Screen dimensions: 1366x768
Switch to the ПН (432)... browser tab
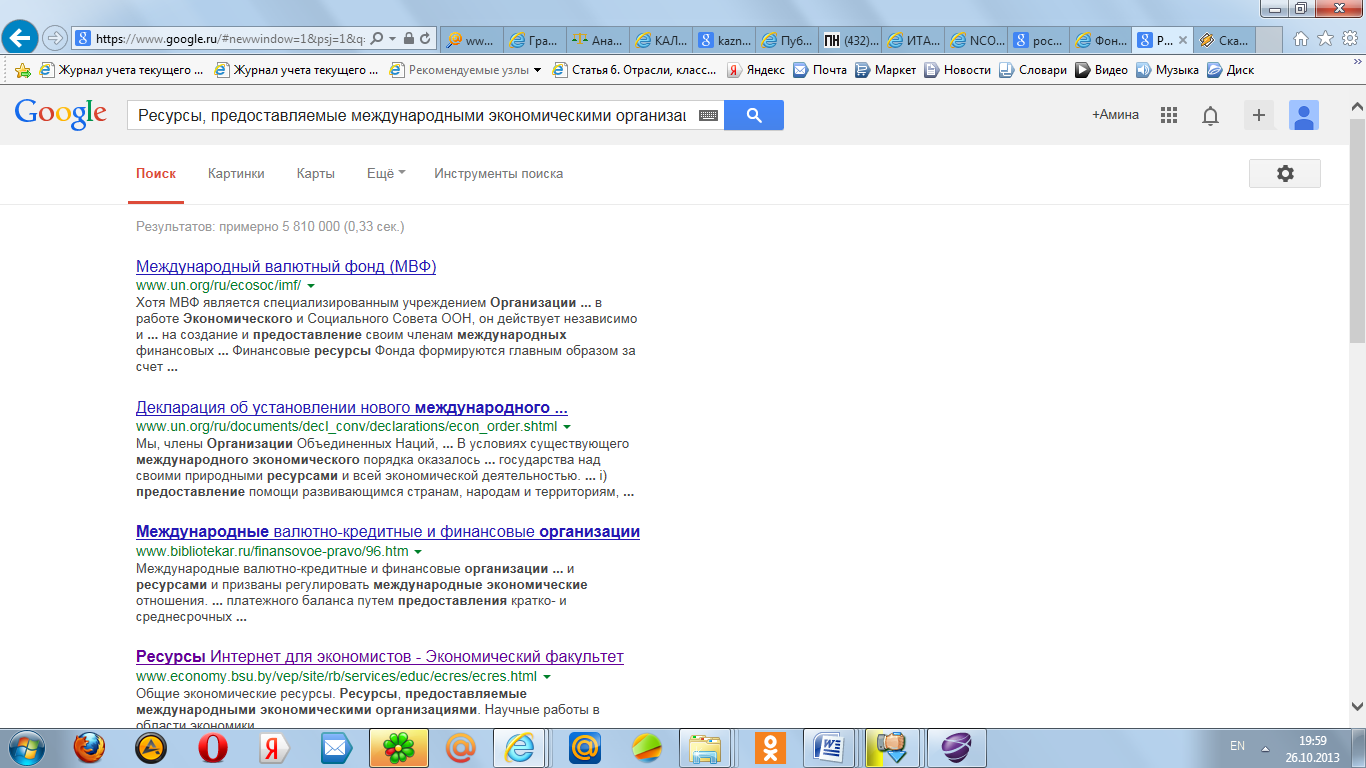point(850,40)
